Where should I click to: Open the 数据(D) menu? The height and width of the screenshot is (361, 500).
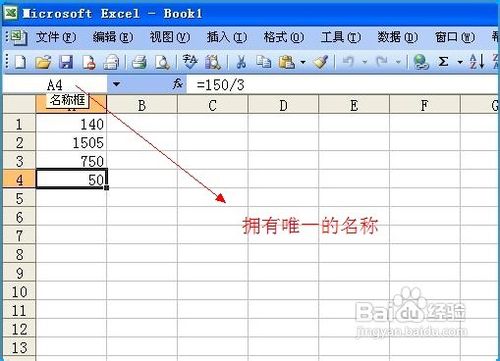click(x=398, y=37)
